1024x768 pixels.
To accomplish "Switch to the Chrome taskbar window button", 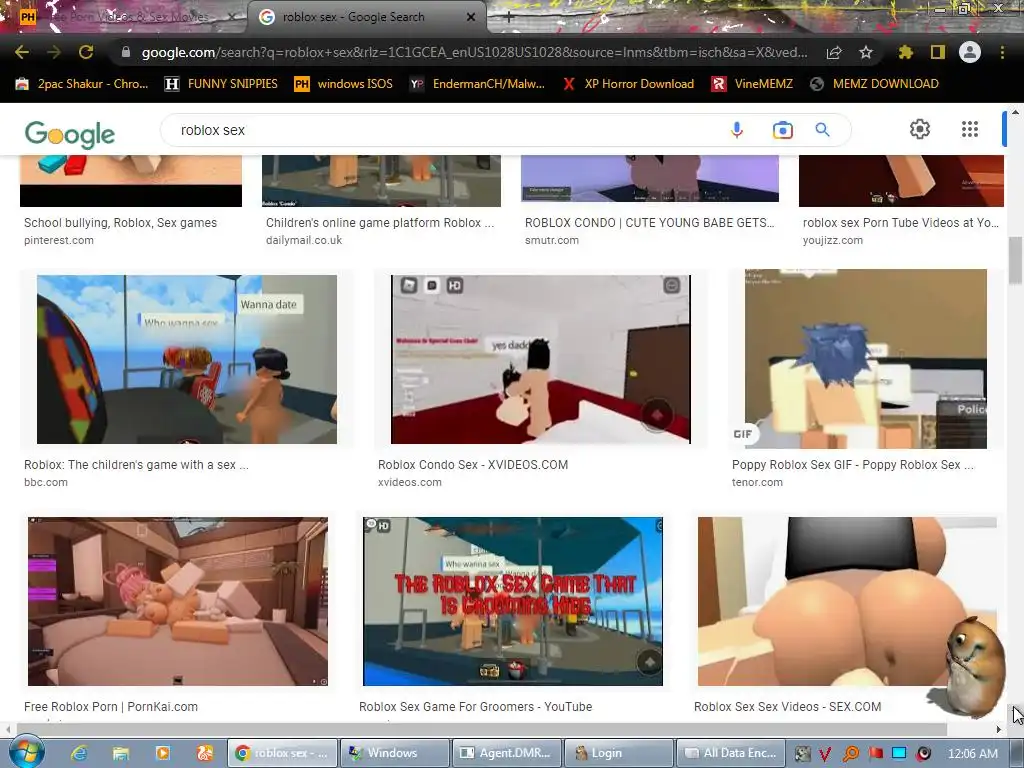I will (x=283, y=753).
